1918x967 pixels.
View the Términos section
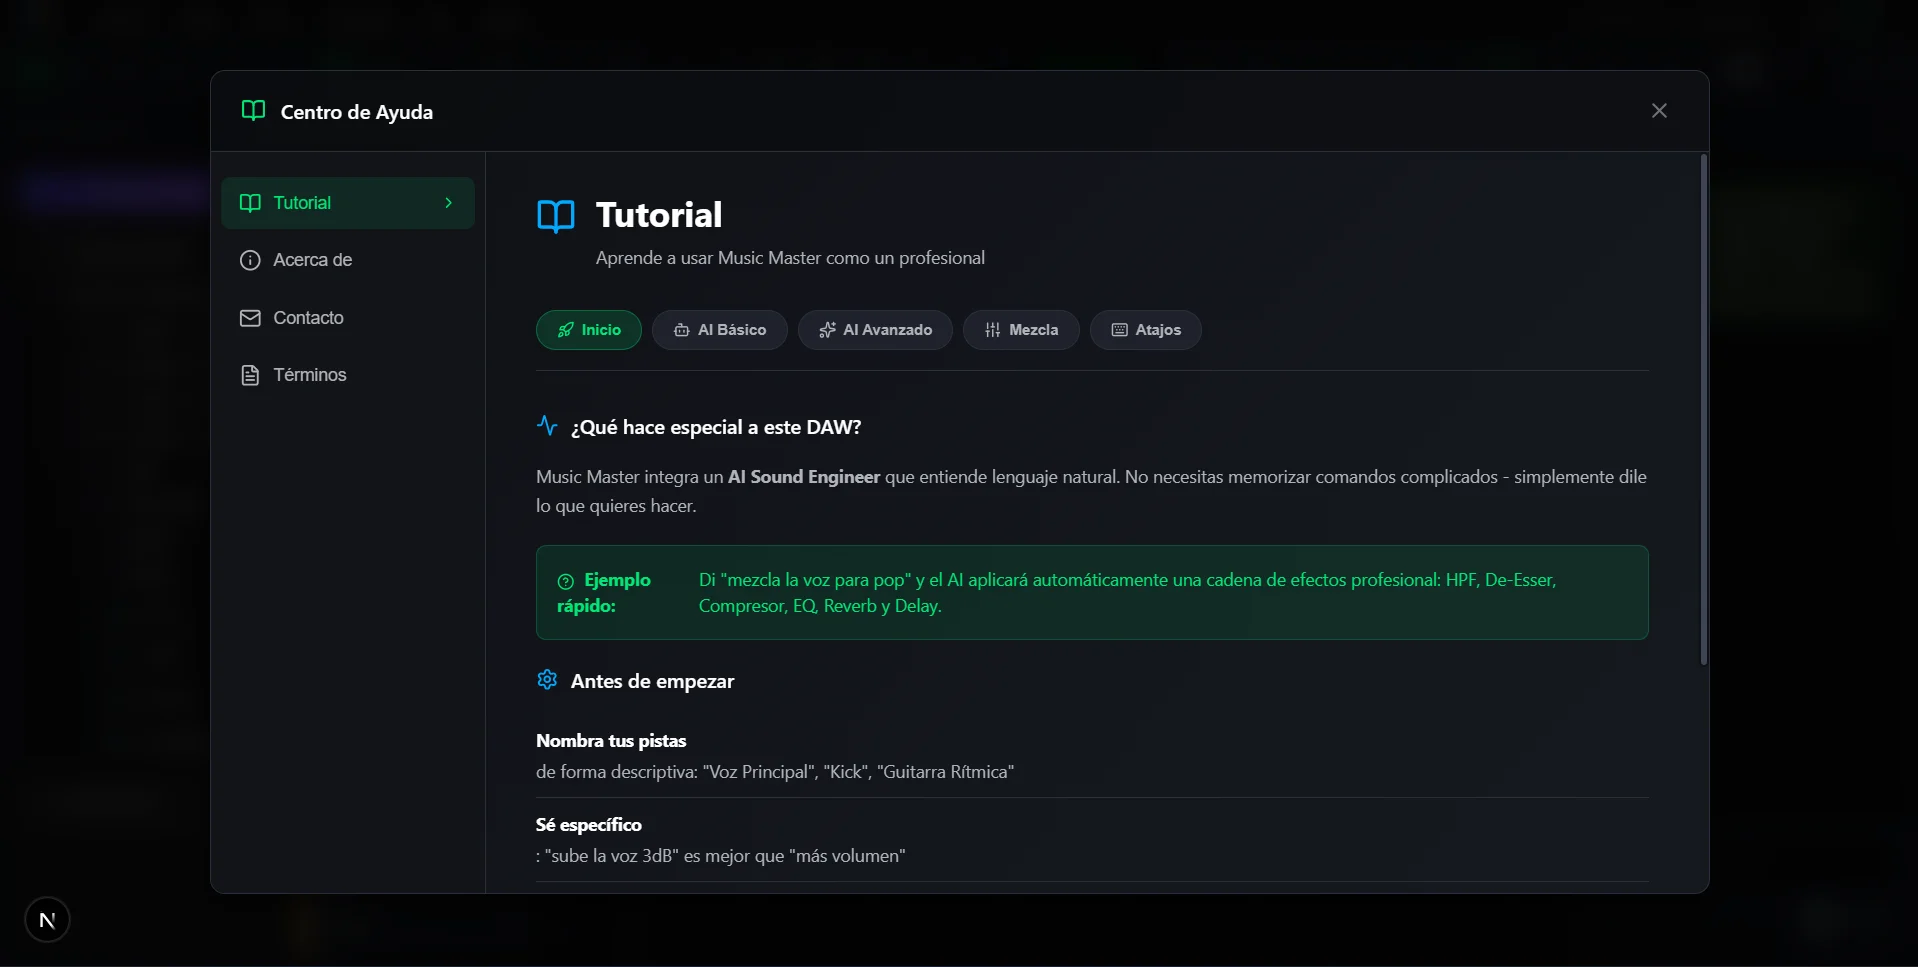[x=310, y=375]
